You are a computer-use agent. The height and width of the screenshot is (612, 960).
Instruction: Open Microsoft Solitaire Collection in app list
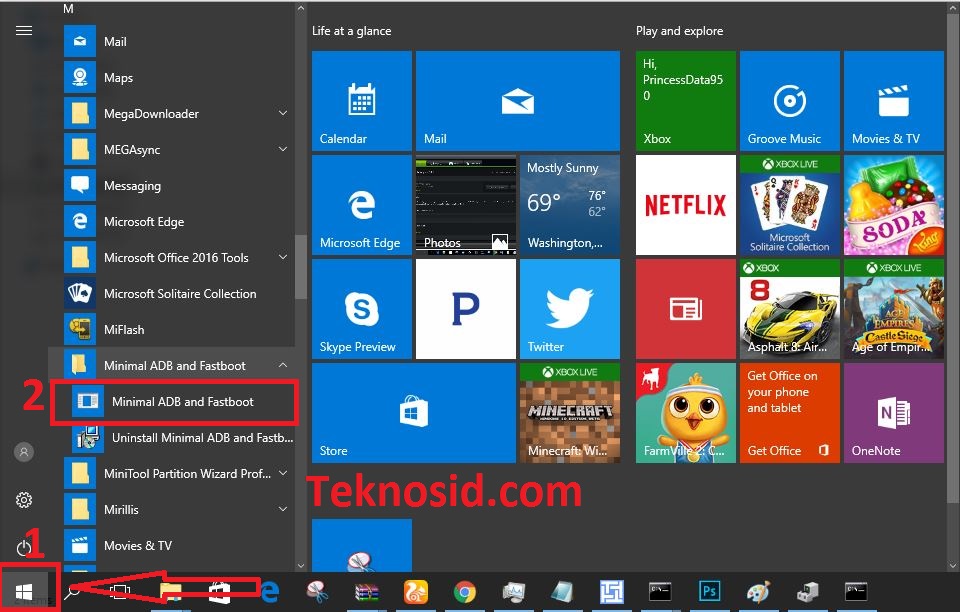[178, 294]
